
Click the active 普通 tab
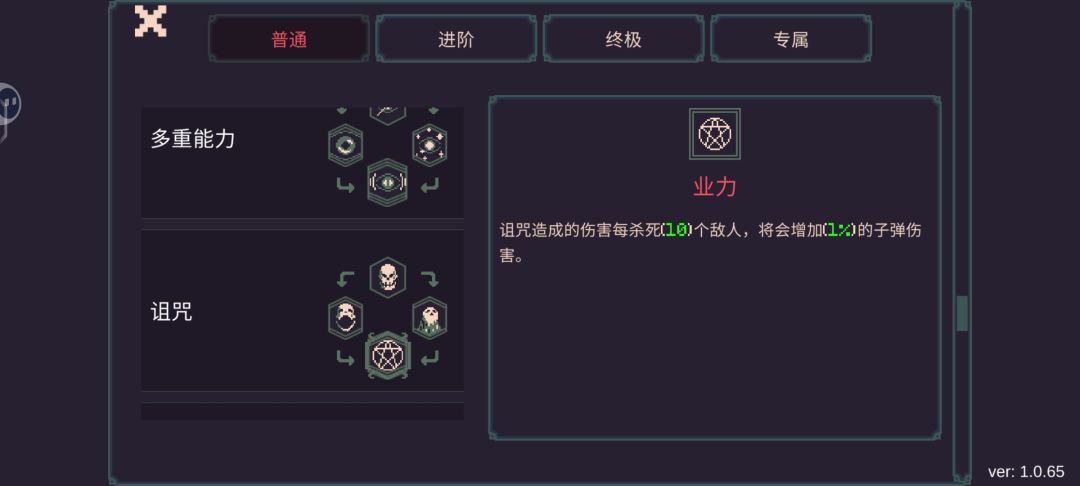pos(289,39)
